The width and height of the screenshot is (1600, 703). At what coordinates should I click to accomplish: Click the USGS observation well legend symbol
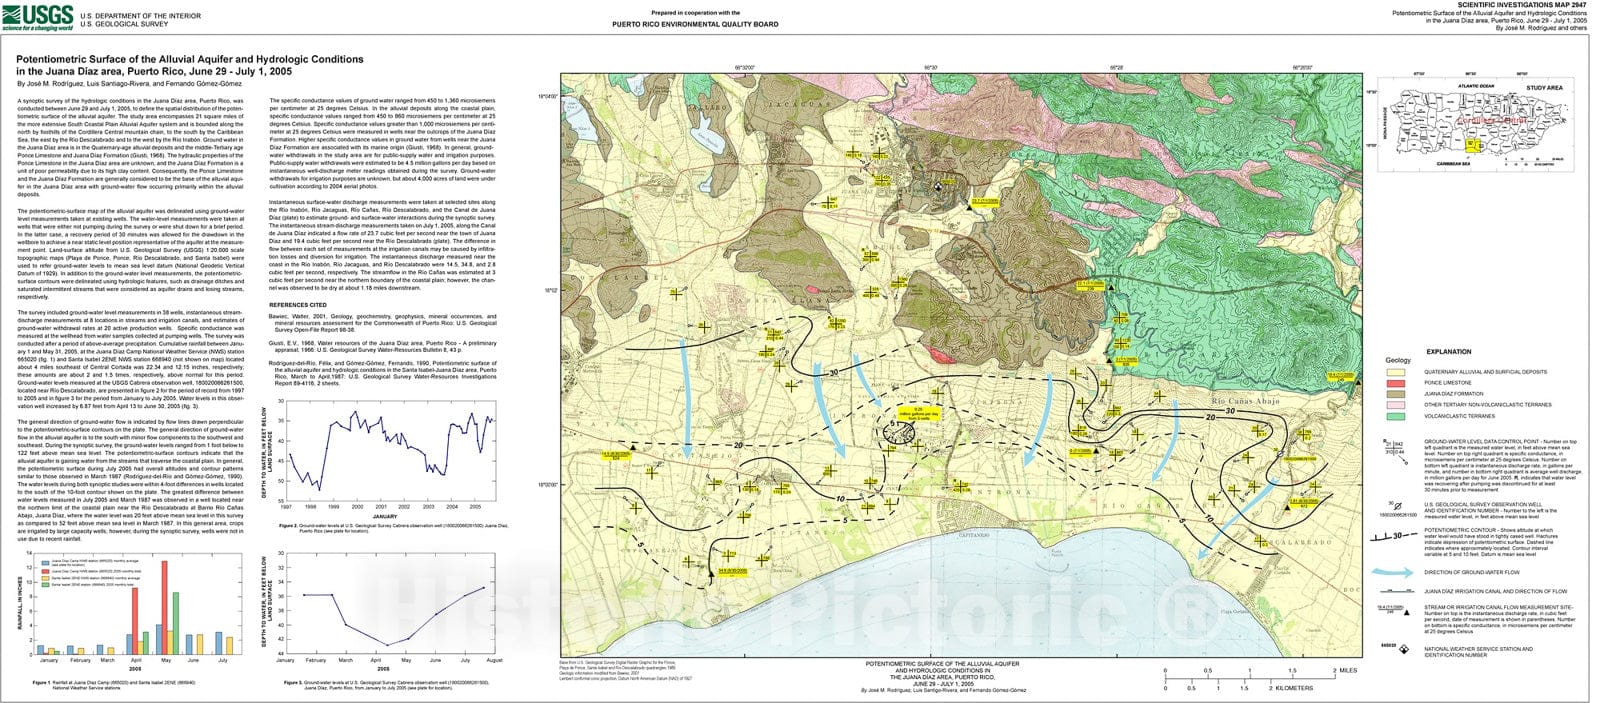point(1398,507)
